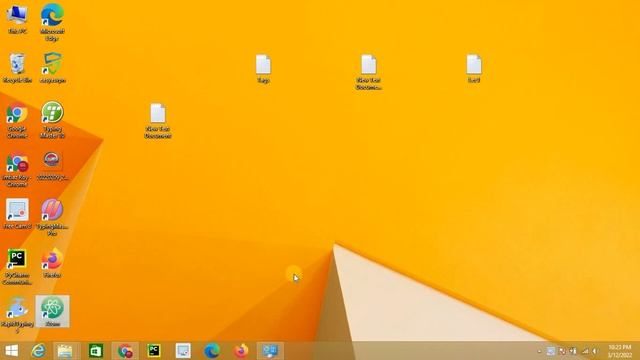Launch Microsoft Edge from the taskbar
The width and height of the screenshot is (640, 360).
coord(212,351)
